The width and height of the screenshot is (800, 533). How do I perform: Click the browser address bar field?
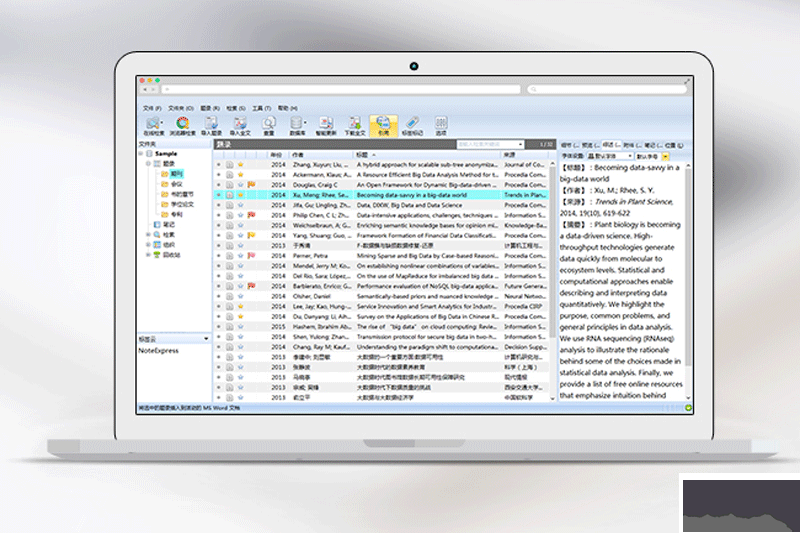(340, 89)
